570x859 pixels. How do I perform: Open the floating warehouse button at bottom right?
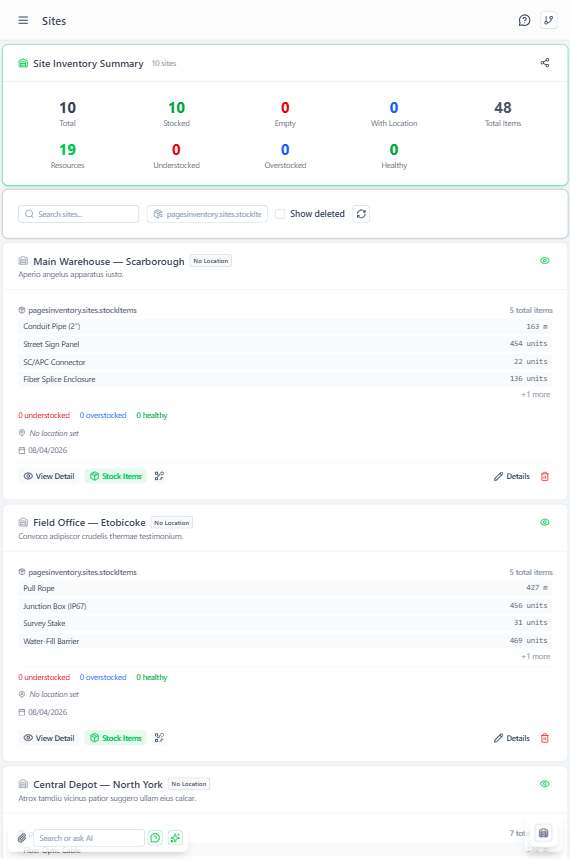pos(543,833)
